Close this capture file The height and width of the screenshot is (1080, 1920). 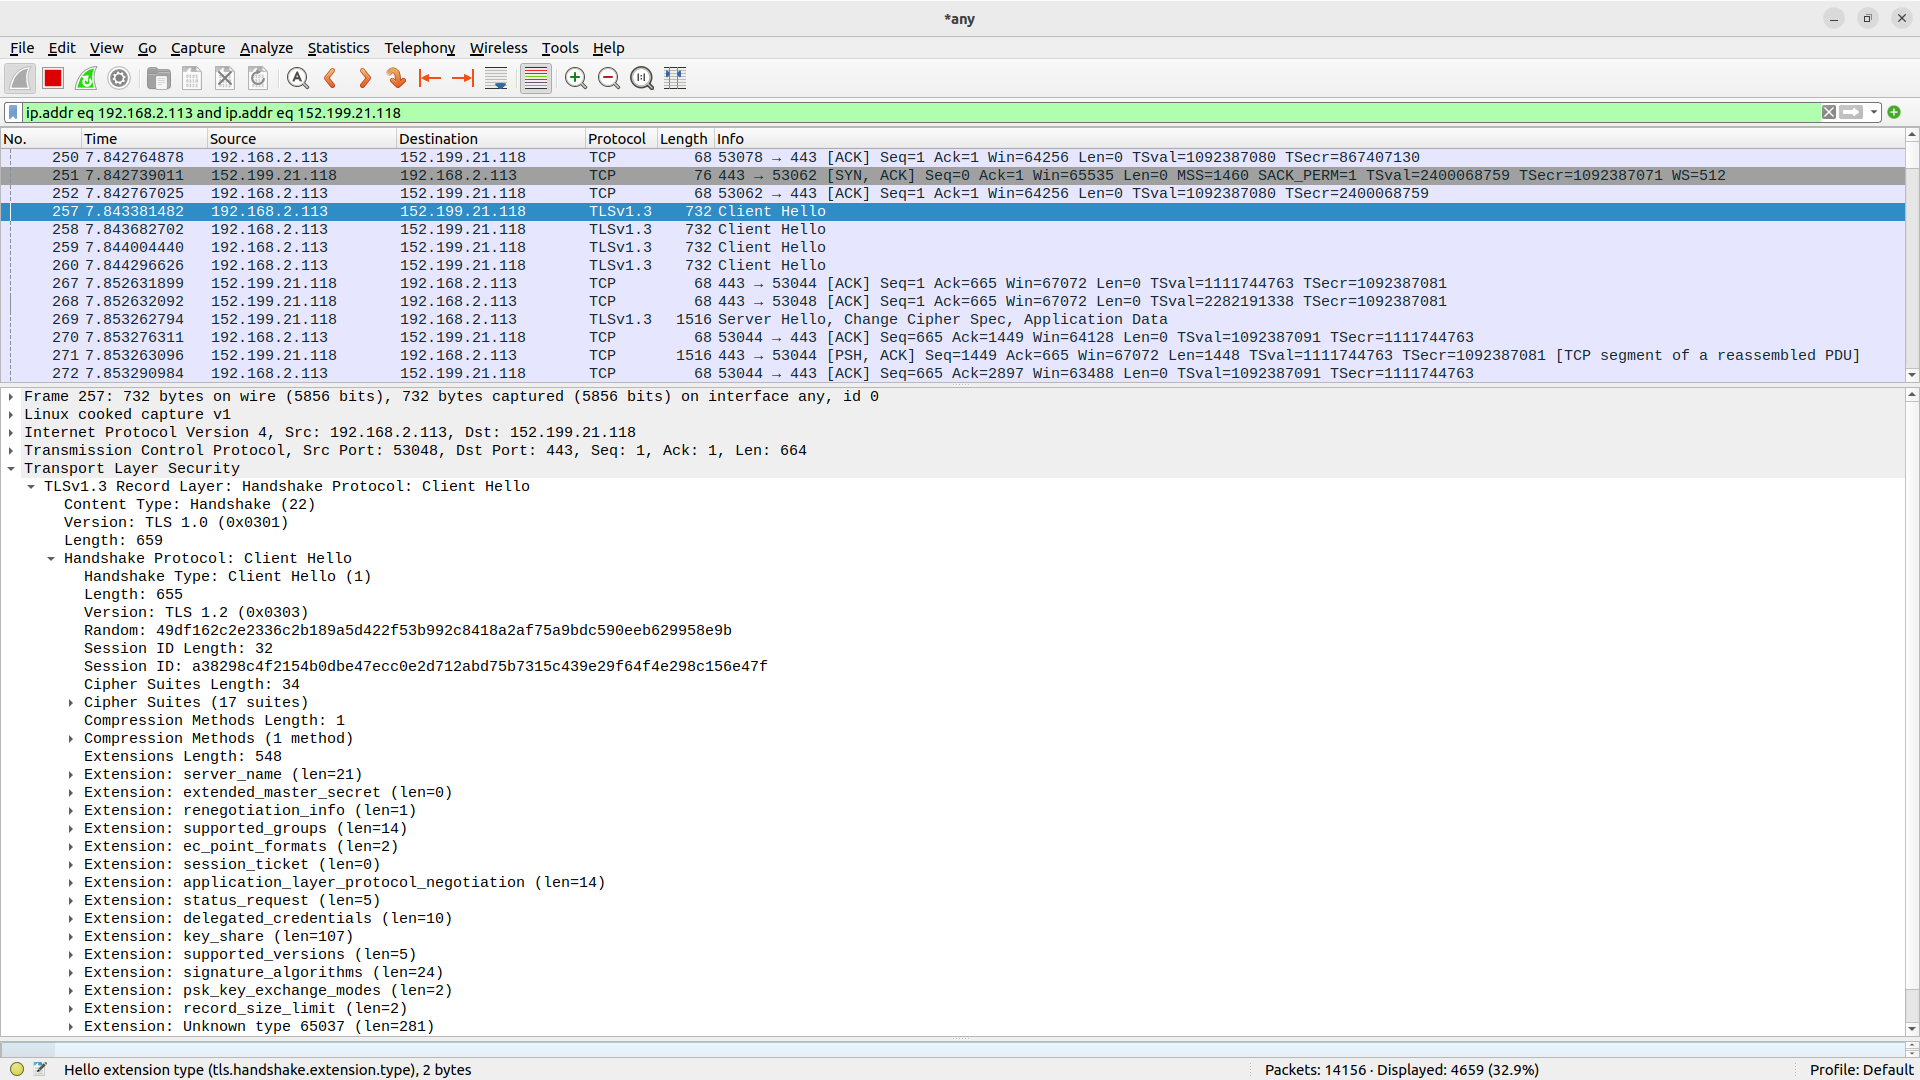tap(225, 78)
